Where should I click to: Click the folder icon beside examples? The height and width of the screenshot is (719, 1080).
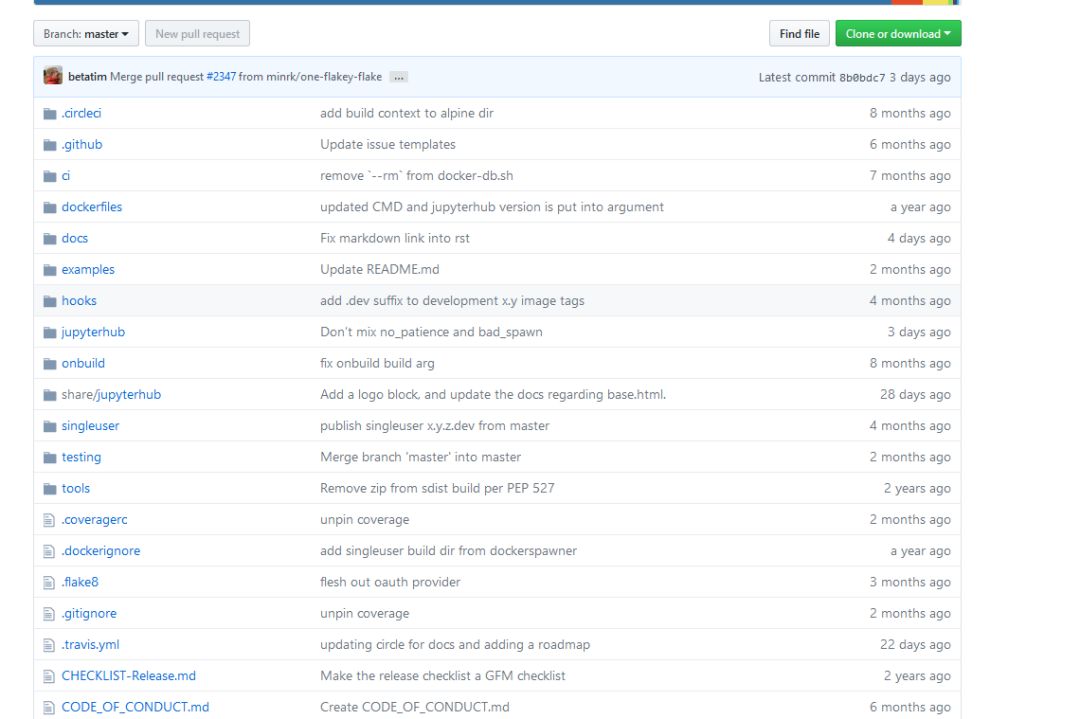50,270
